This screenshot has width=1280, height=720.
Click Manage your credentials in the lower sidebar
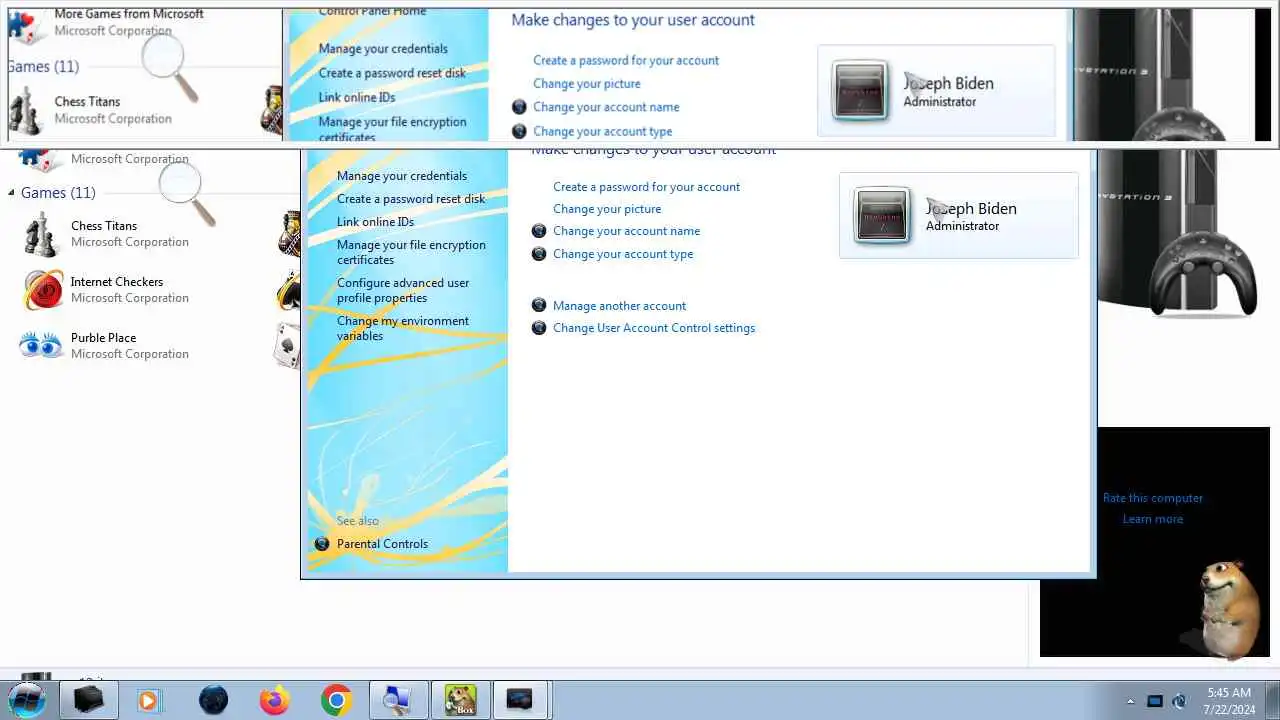coord(402,176)
